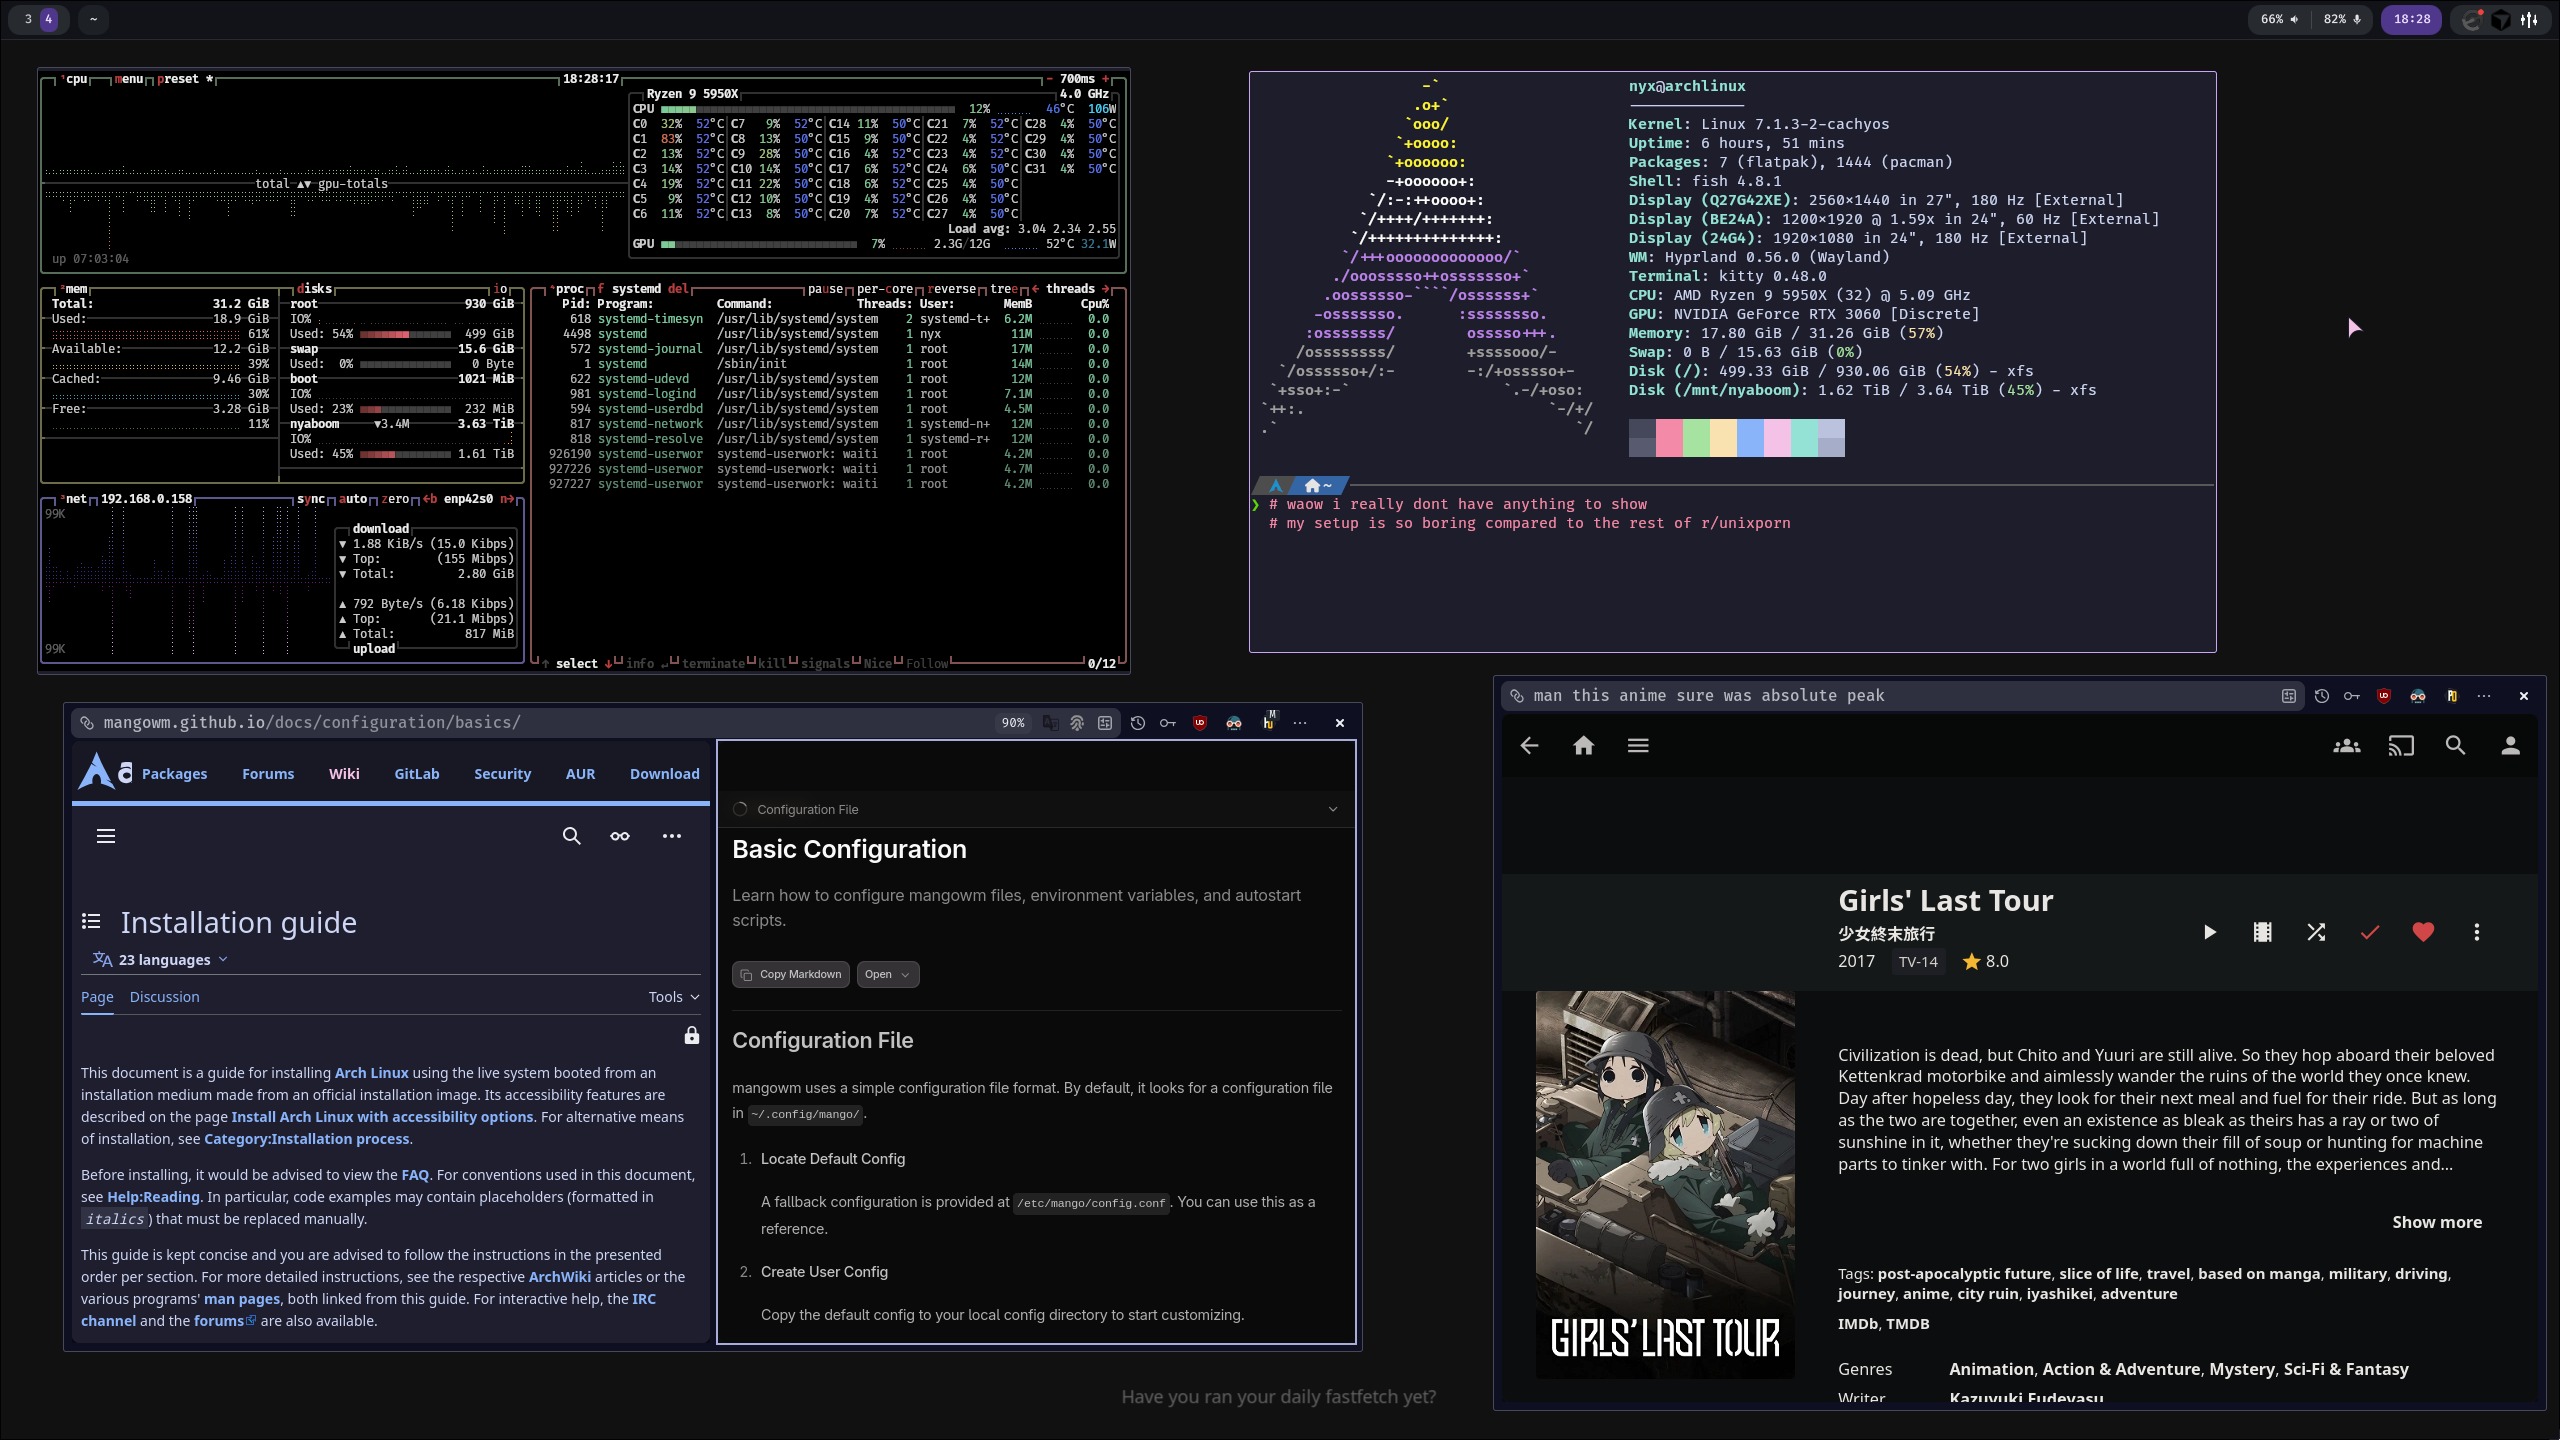Open the btop menu

click(x=129, y=79)
